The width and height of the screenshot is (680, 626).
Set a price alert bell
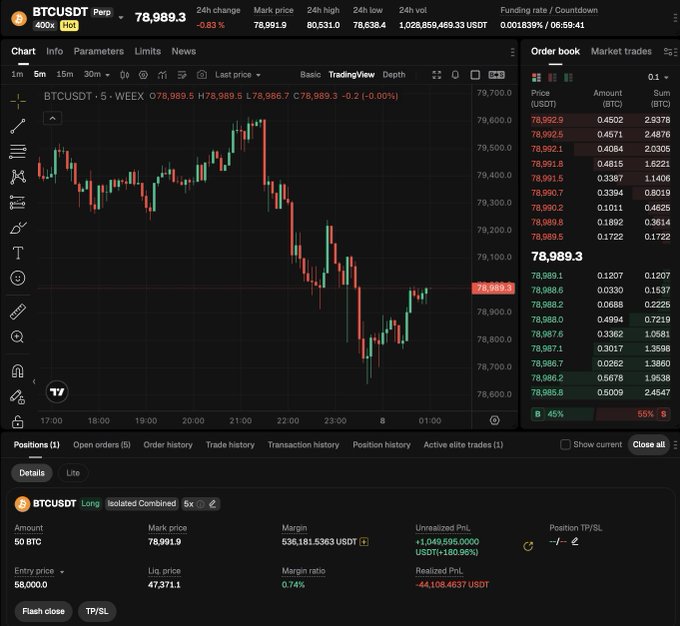point(455,75)
